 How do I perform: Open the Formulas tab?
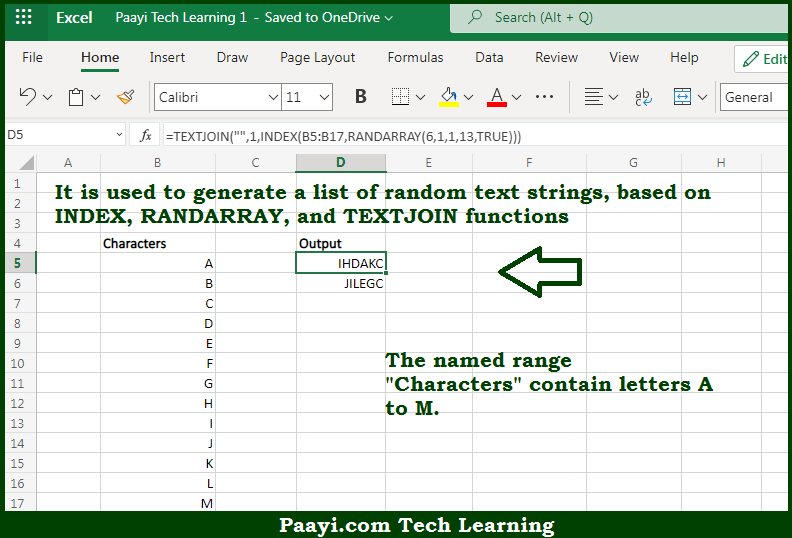click(x=415, y=58)
